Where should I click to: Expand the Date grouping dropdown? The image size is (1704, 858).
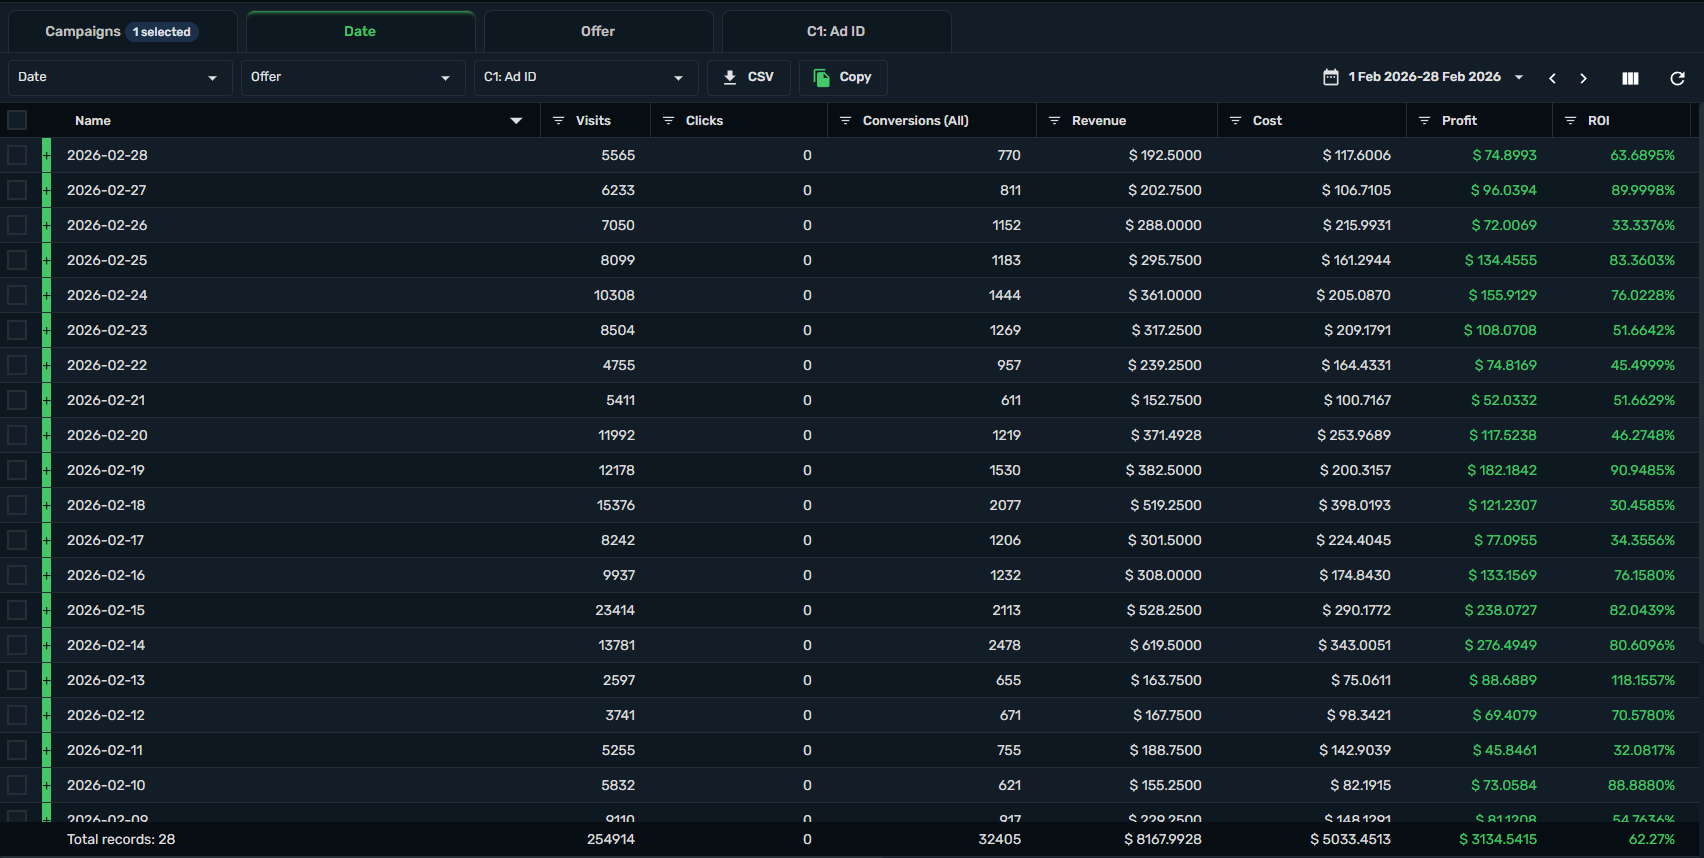point(119,77)
